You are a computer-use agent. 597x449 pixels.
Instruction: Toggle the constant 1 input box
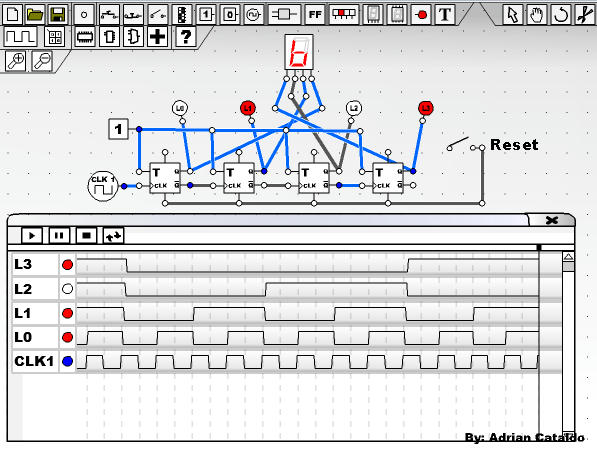pos(118,129)
